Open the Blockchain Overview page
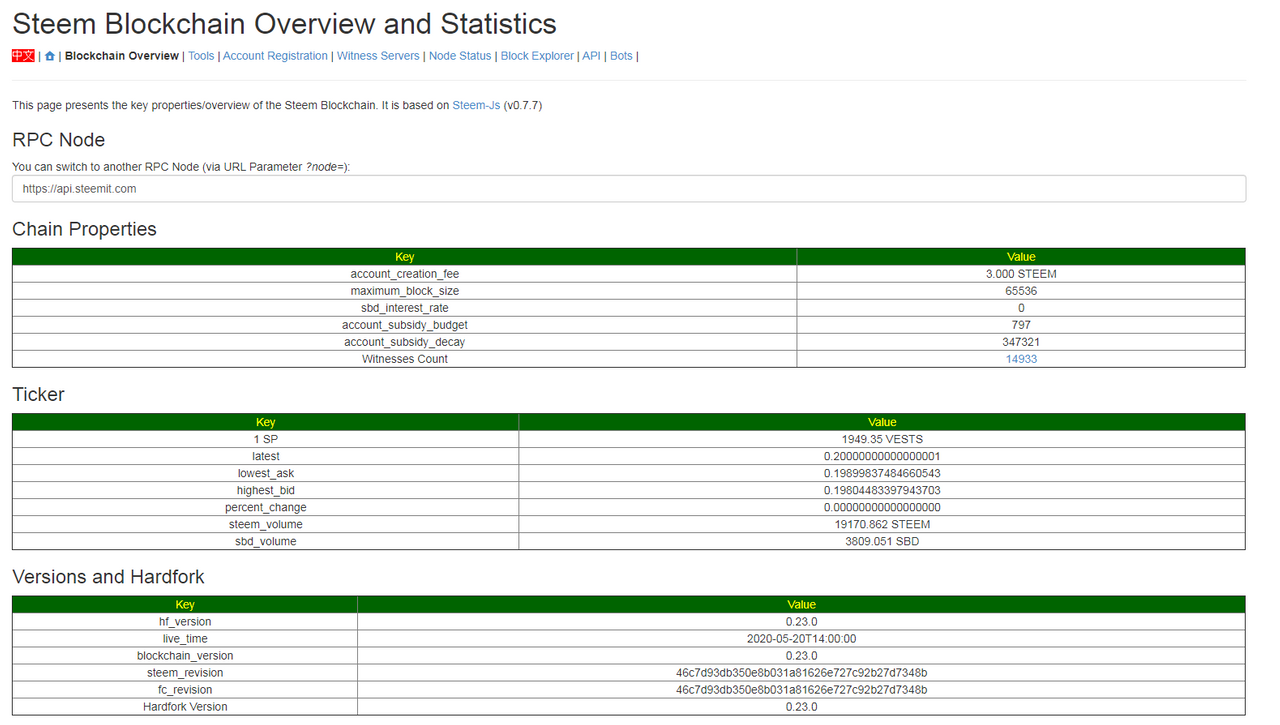Image resolution: width=1280 pixels, height=725 pixels. (122, 56)
